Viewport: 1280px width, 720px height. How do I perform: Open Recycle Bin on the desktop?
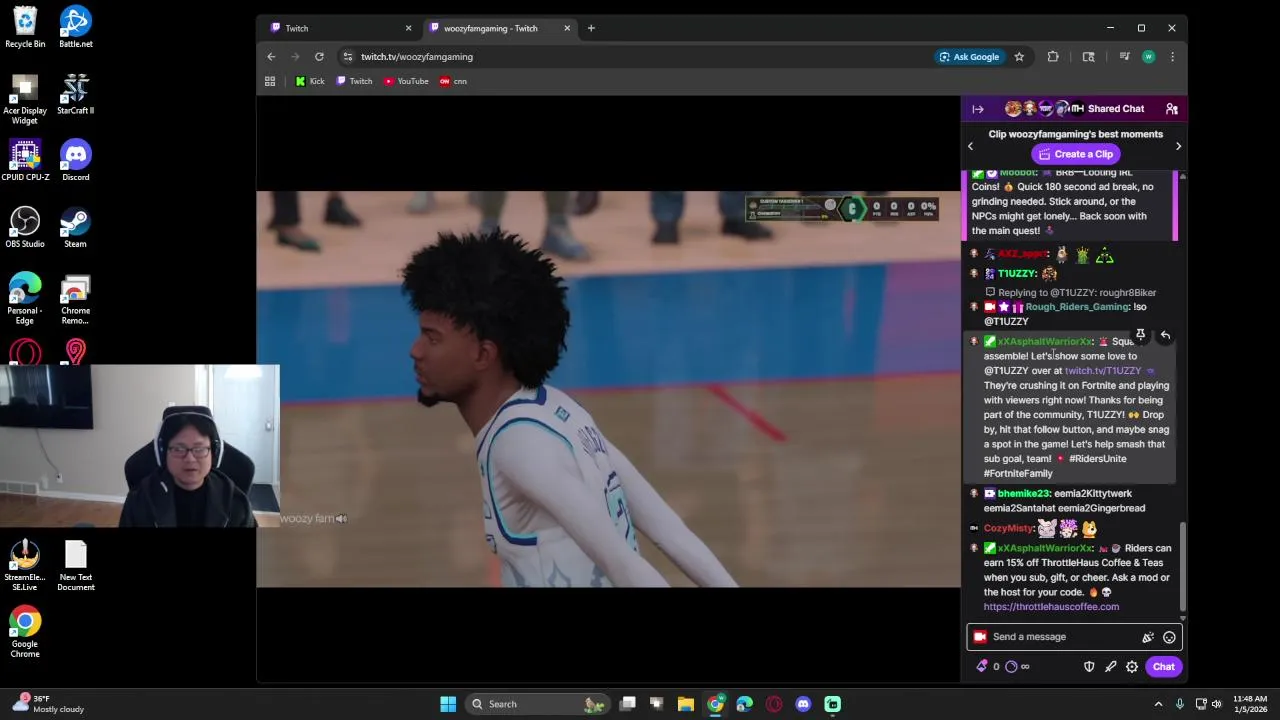(x=25, y=27)
